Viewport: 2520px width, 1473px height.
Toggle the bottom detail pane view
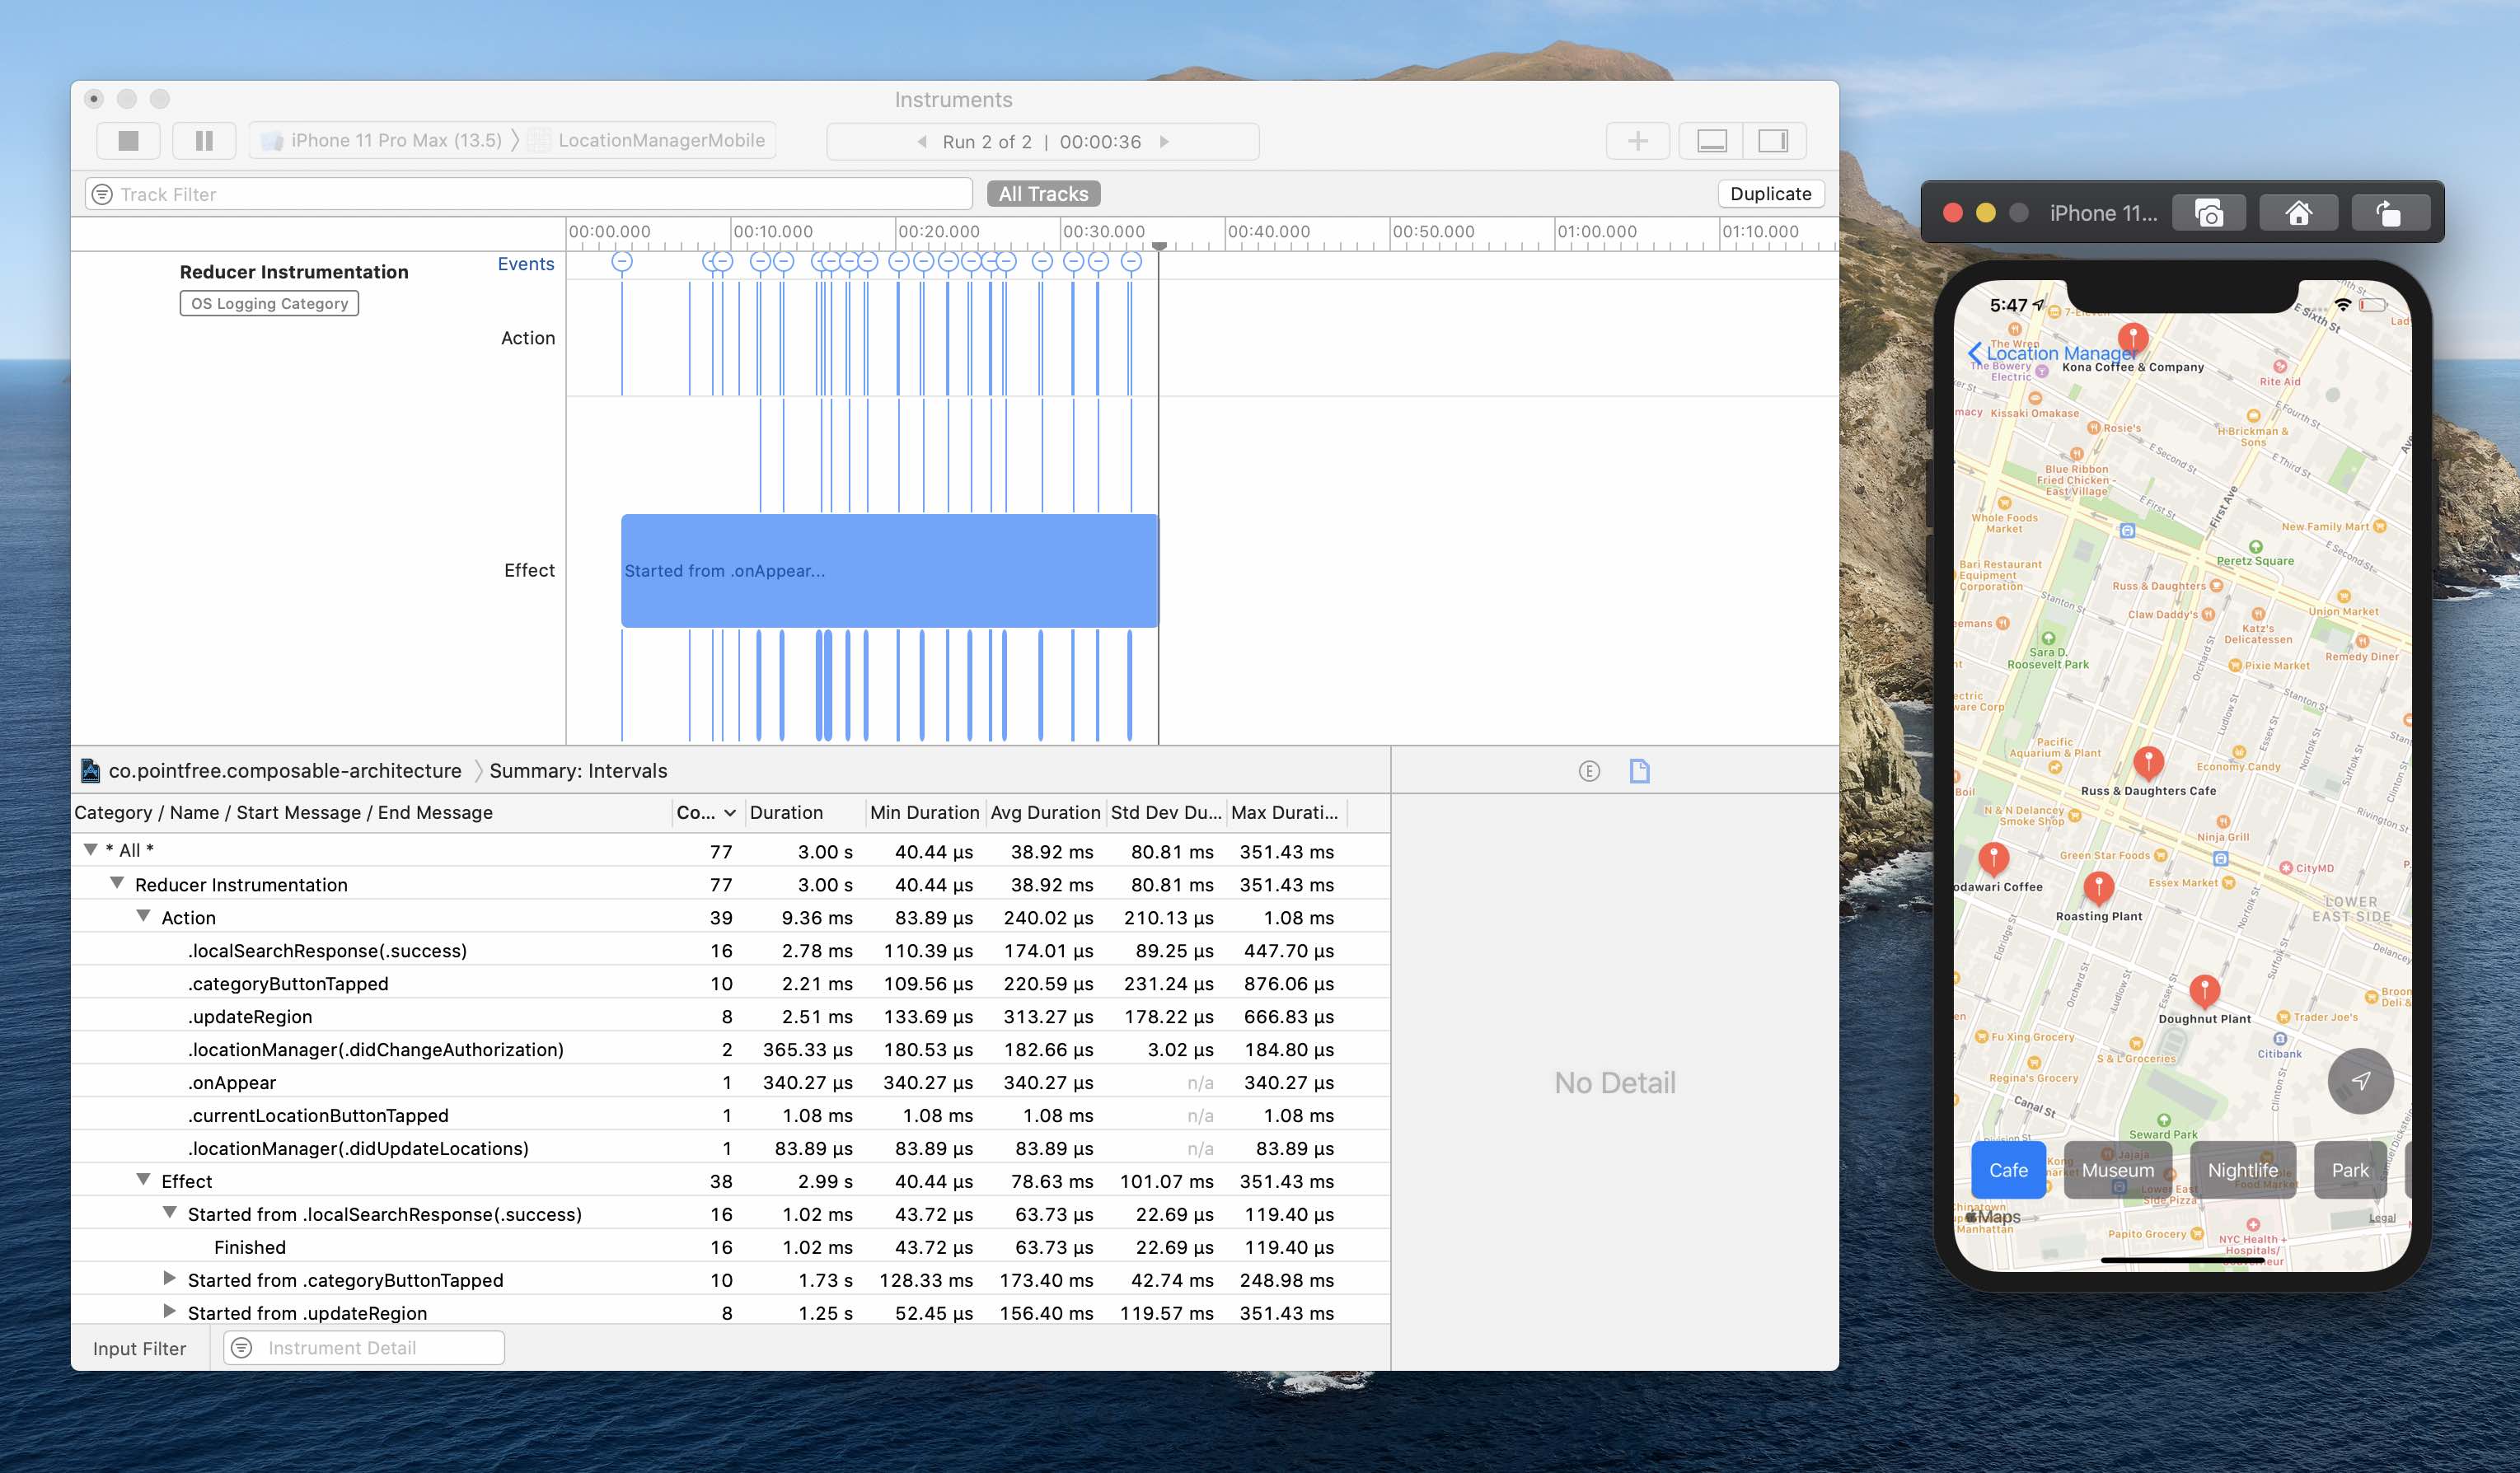[1711, 141]
